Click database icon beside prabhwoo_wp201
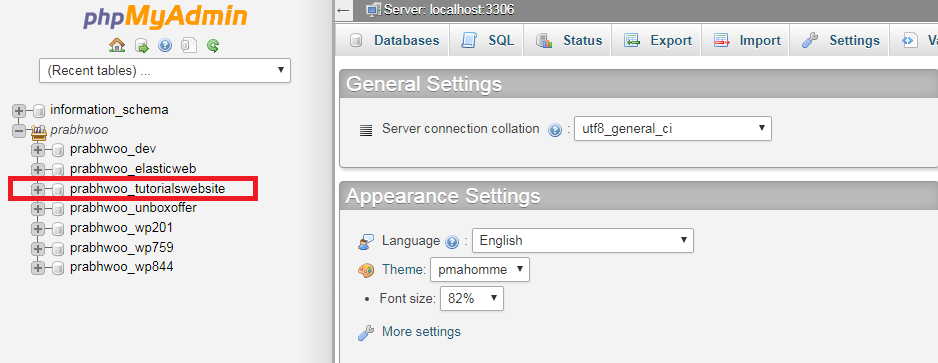 (x=58, y=229)
